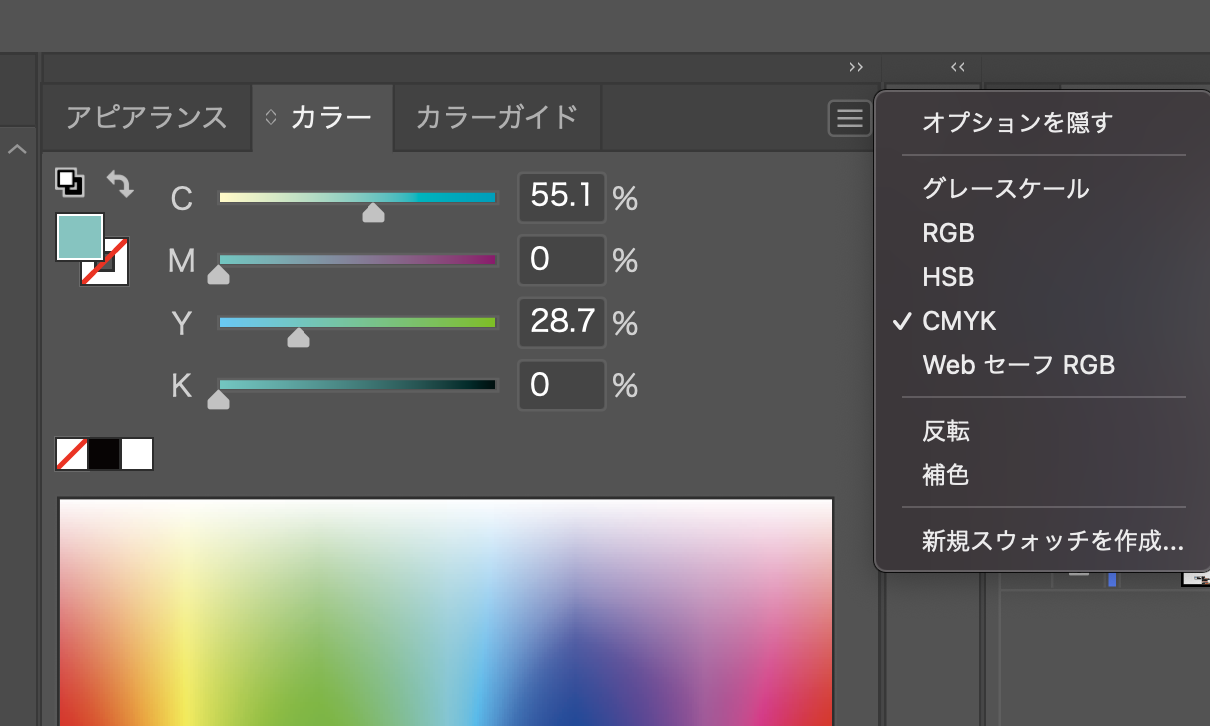Click the cyan C slider track

[x=358, y=197]
